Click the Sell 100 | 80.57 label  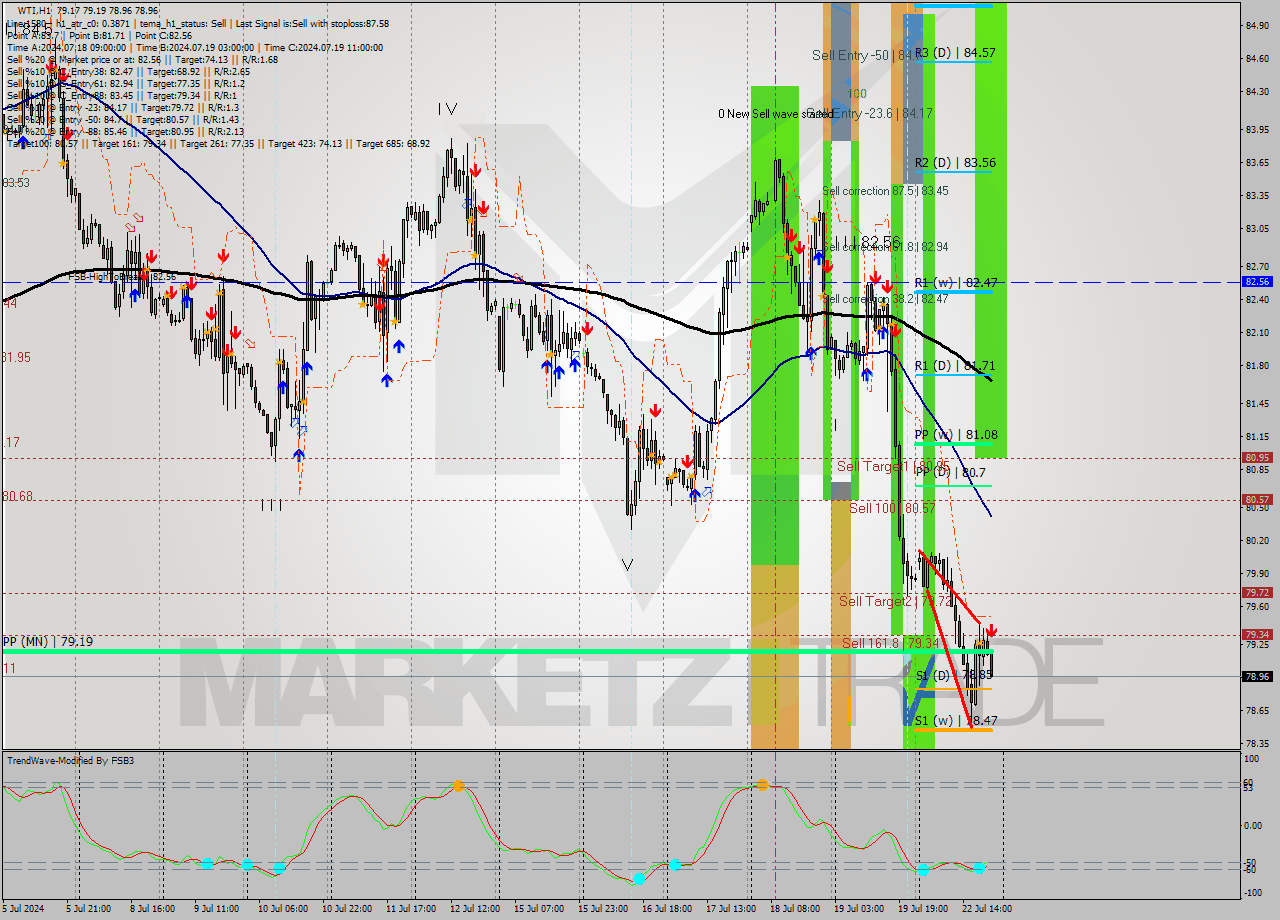point(892,508)
